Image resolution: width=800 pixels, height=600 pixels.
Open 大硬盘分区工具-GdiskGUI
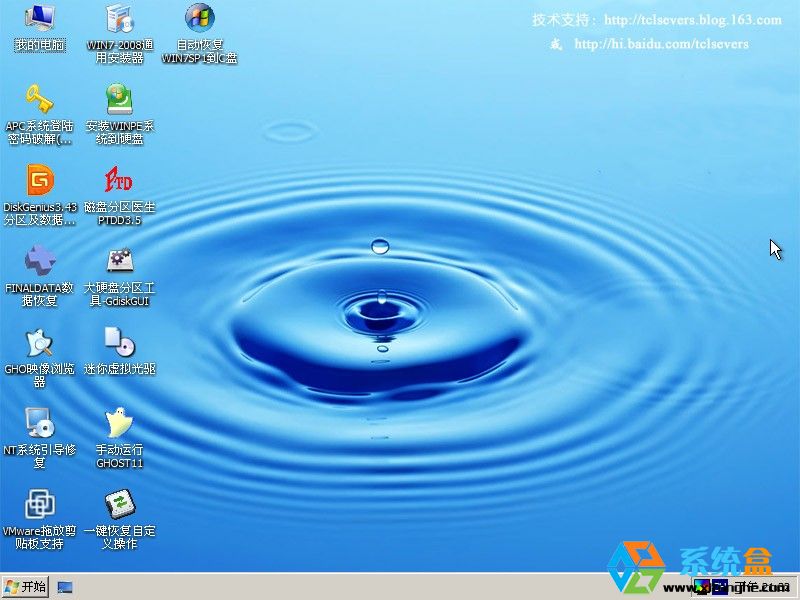click(x=118, y=262)
